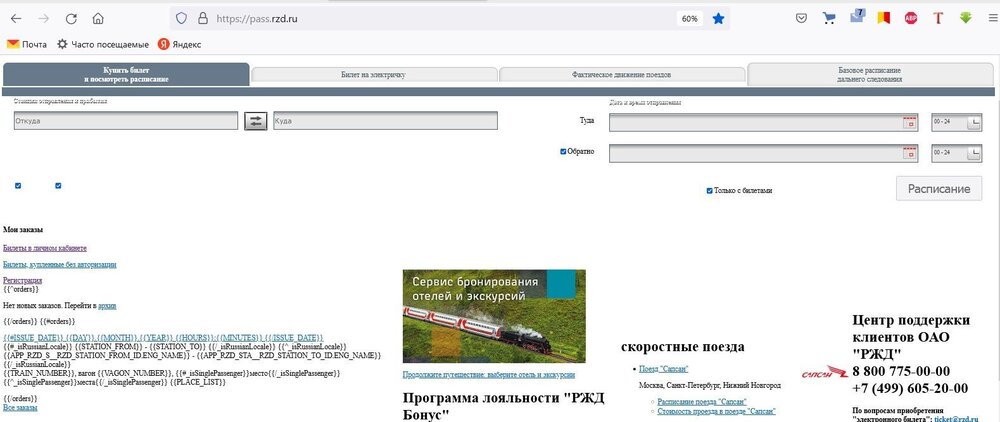
Task: Open the Почта bookmark
Action: pyautogui.click(x=27, y=45)
